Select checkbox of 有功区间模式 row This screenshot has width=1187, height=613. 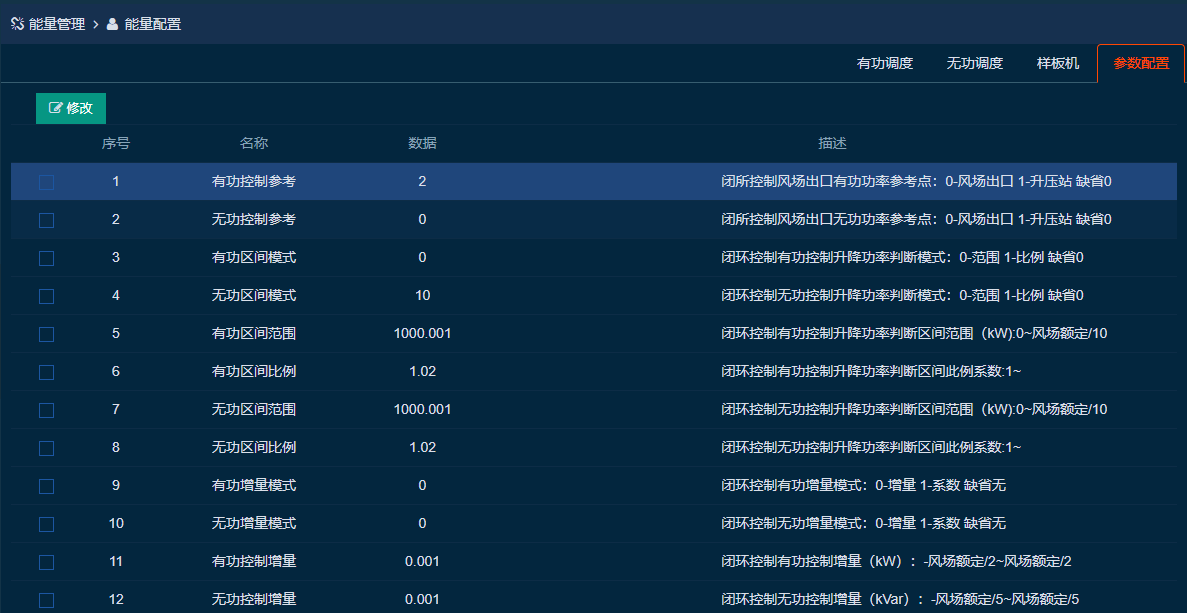tap(47, 258)
